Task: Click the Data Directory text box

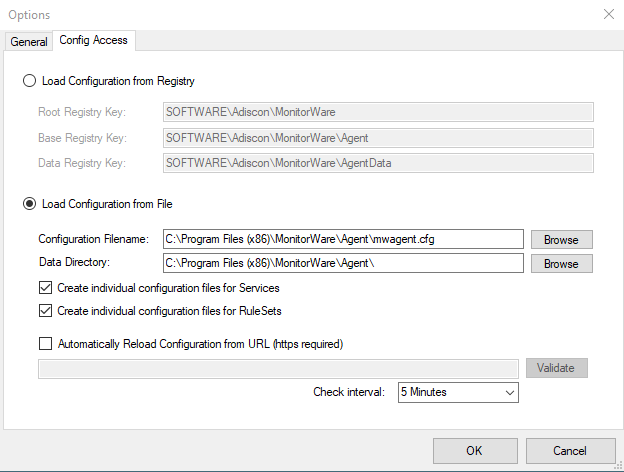Action: tap(342, 264)
